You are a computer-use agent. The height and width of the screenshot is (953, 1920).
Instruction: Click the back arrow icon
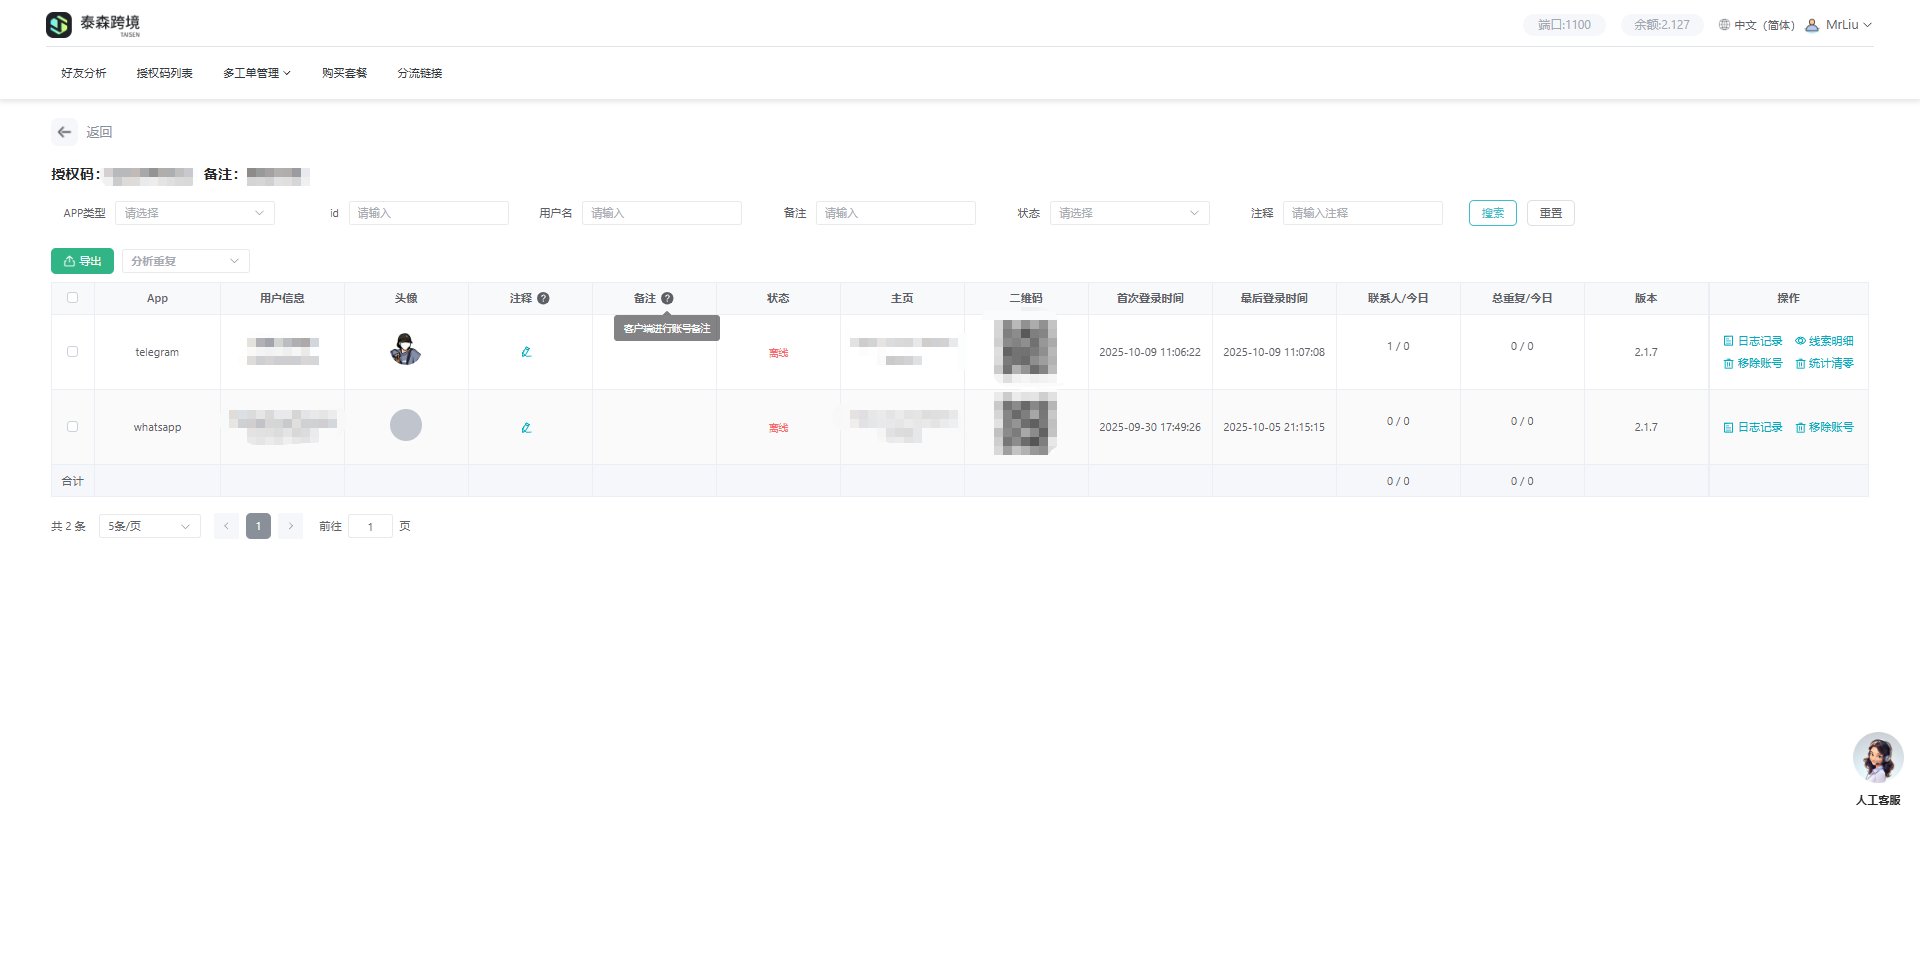(x=64, y=132)
